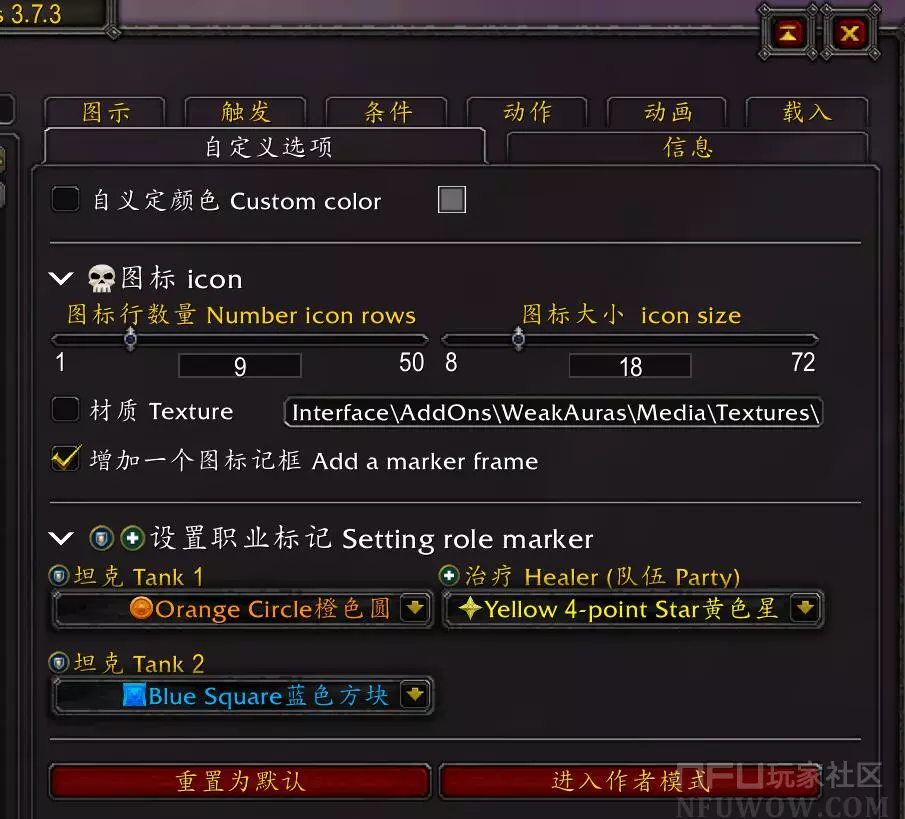Click the shield tank icon in role marker header
The image size is (905, 819).
click(x=102, y=538)
